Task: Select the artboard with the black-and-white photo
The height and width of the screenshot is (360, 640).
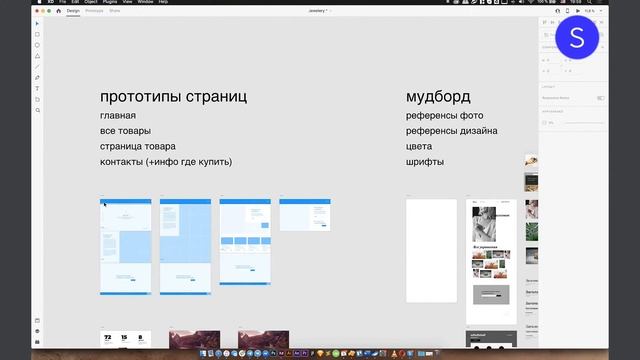Action: pyautogui.click(x=491, y=262)
